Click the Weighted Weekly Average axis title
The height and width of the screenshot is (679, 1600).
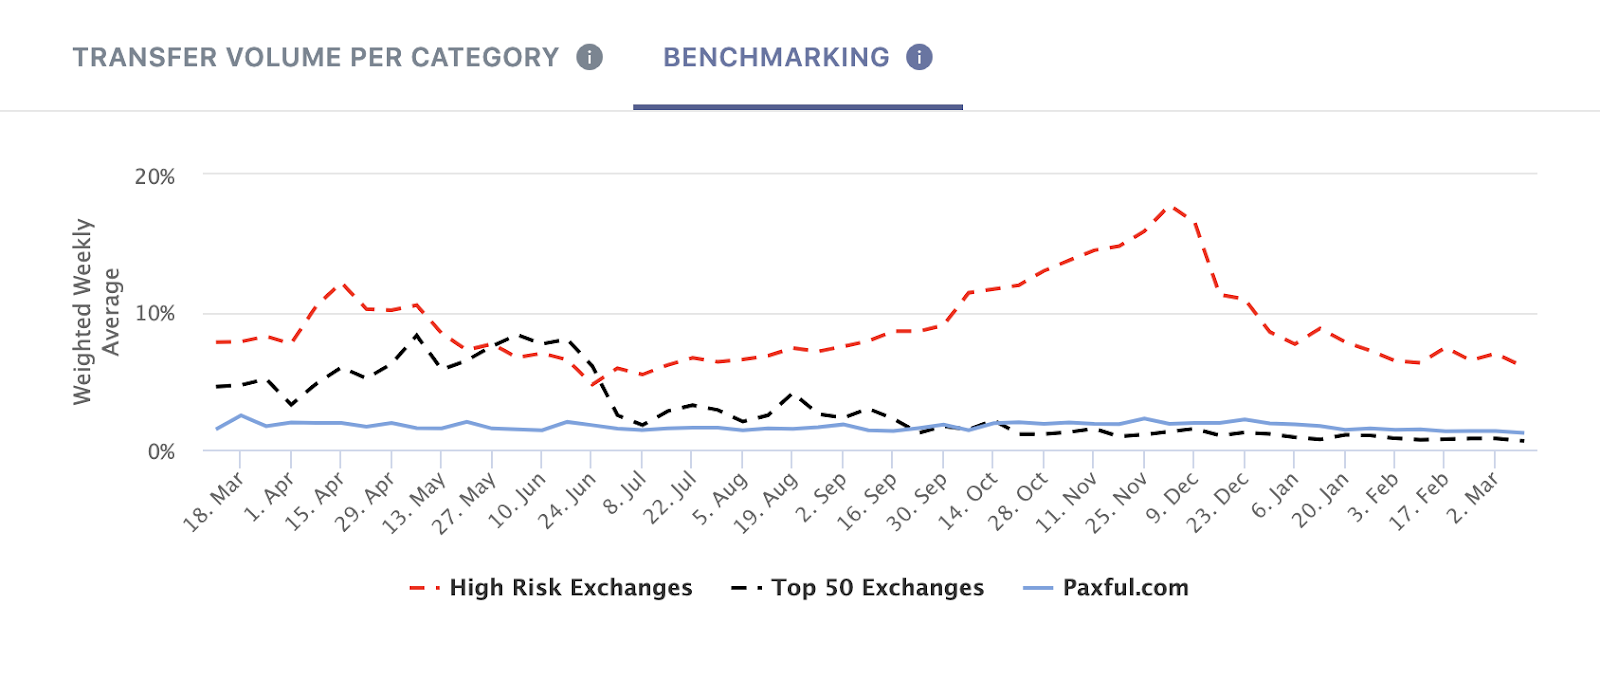coord(96,312)
